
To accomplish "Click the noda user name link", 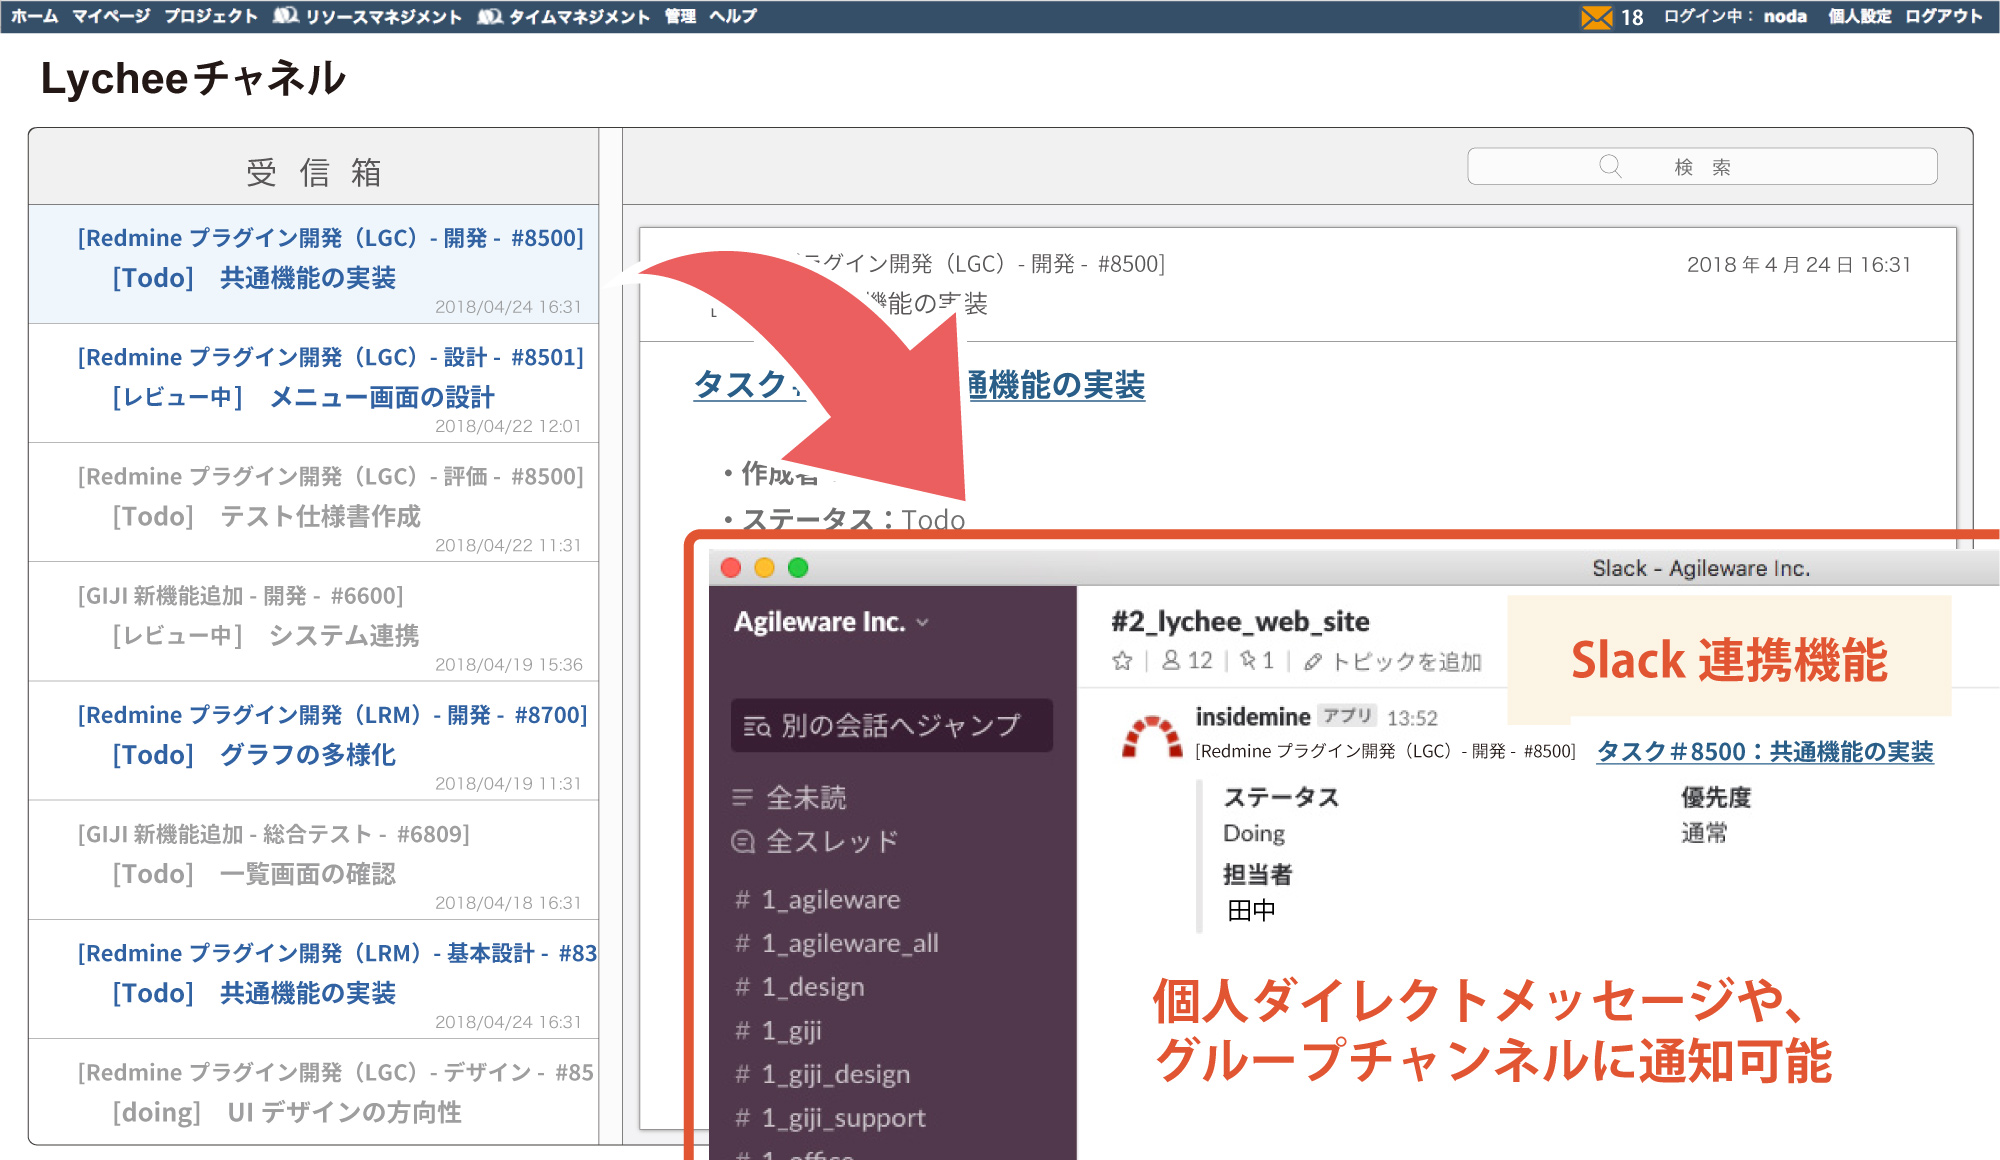I will (1785, 16).
